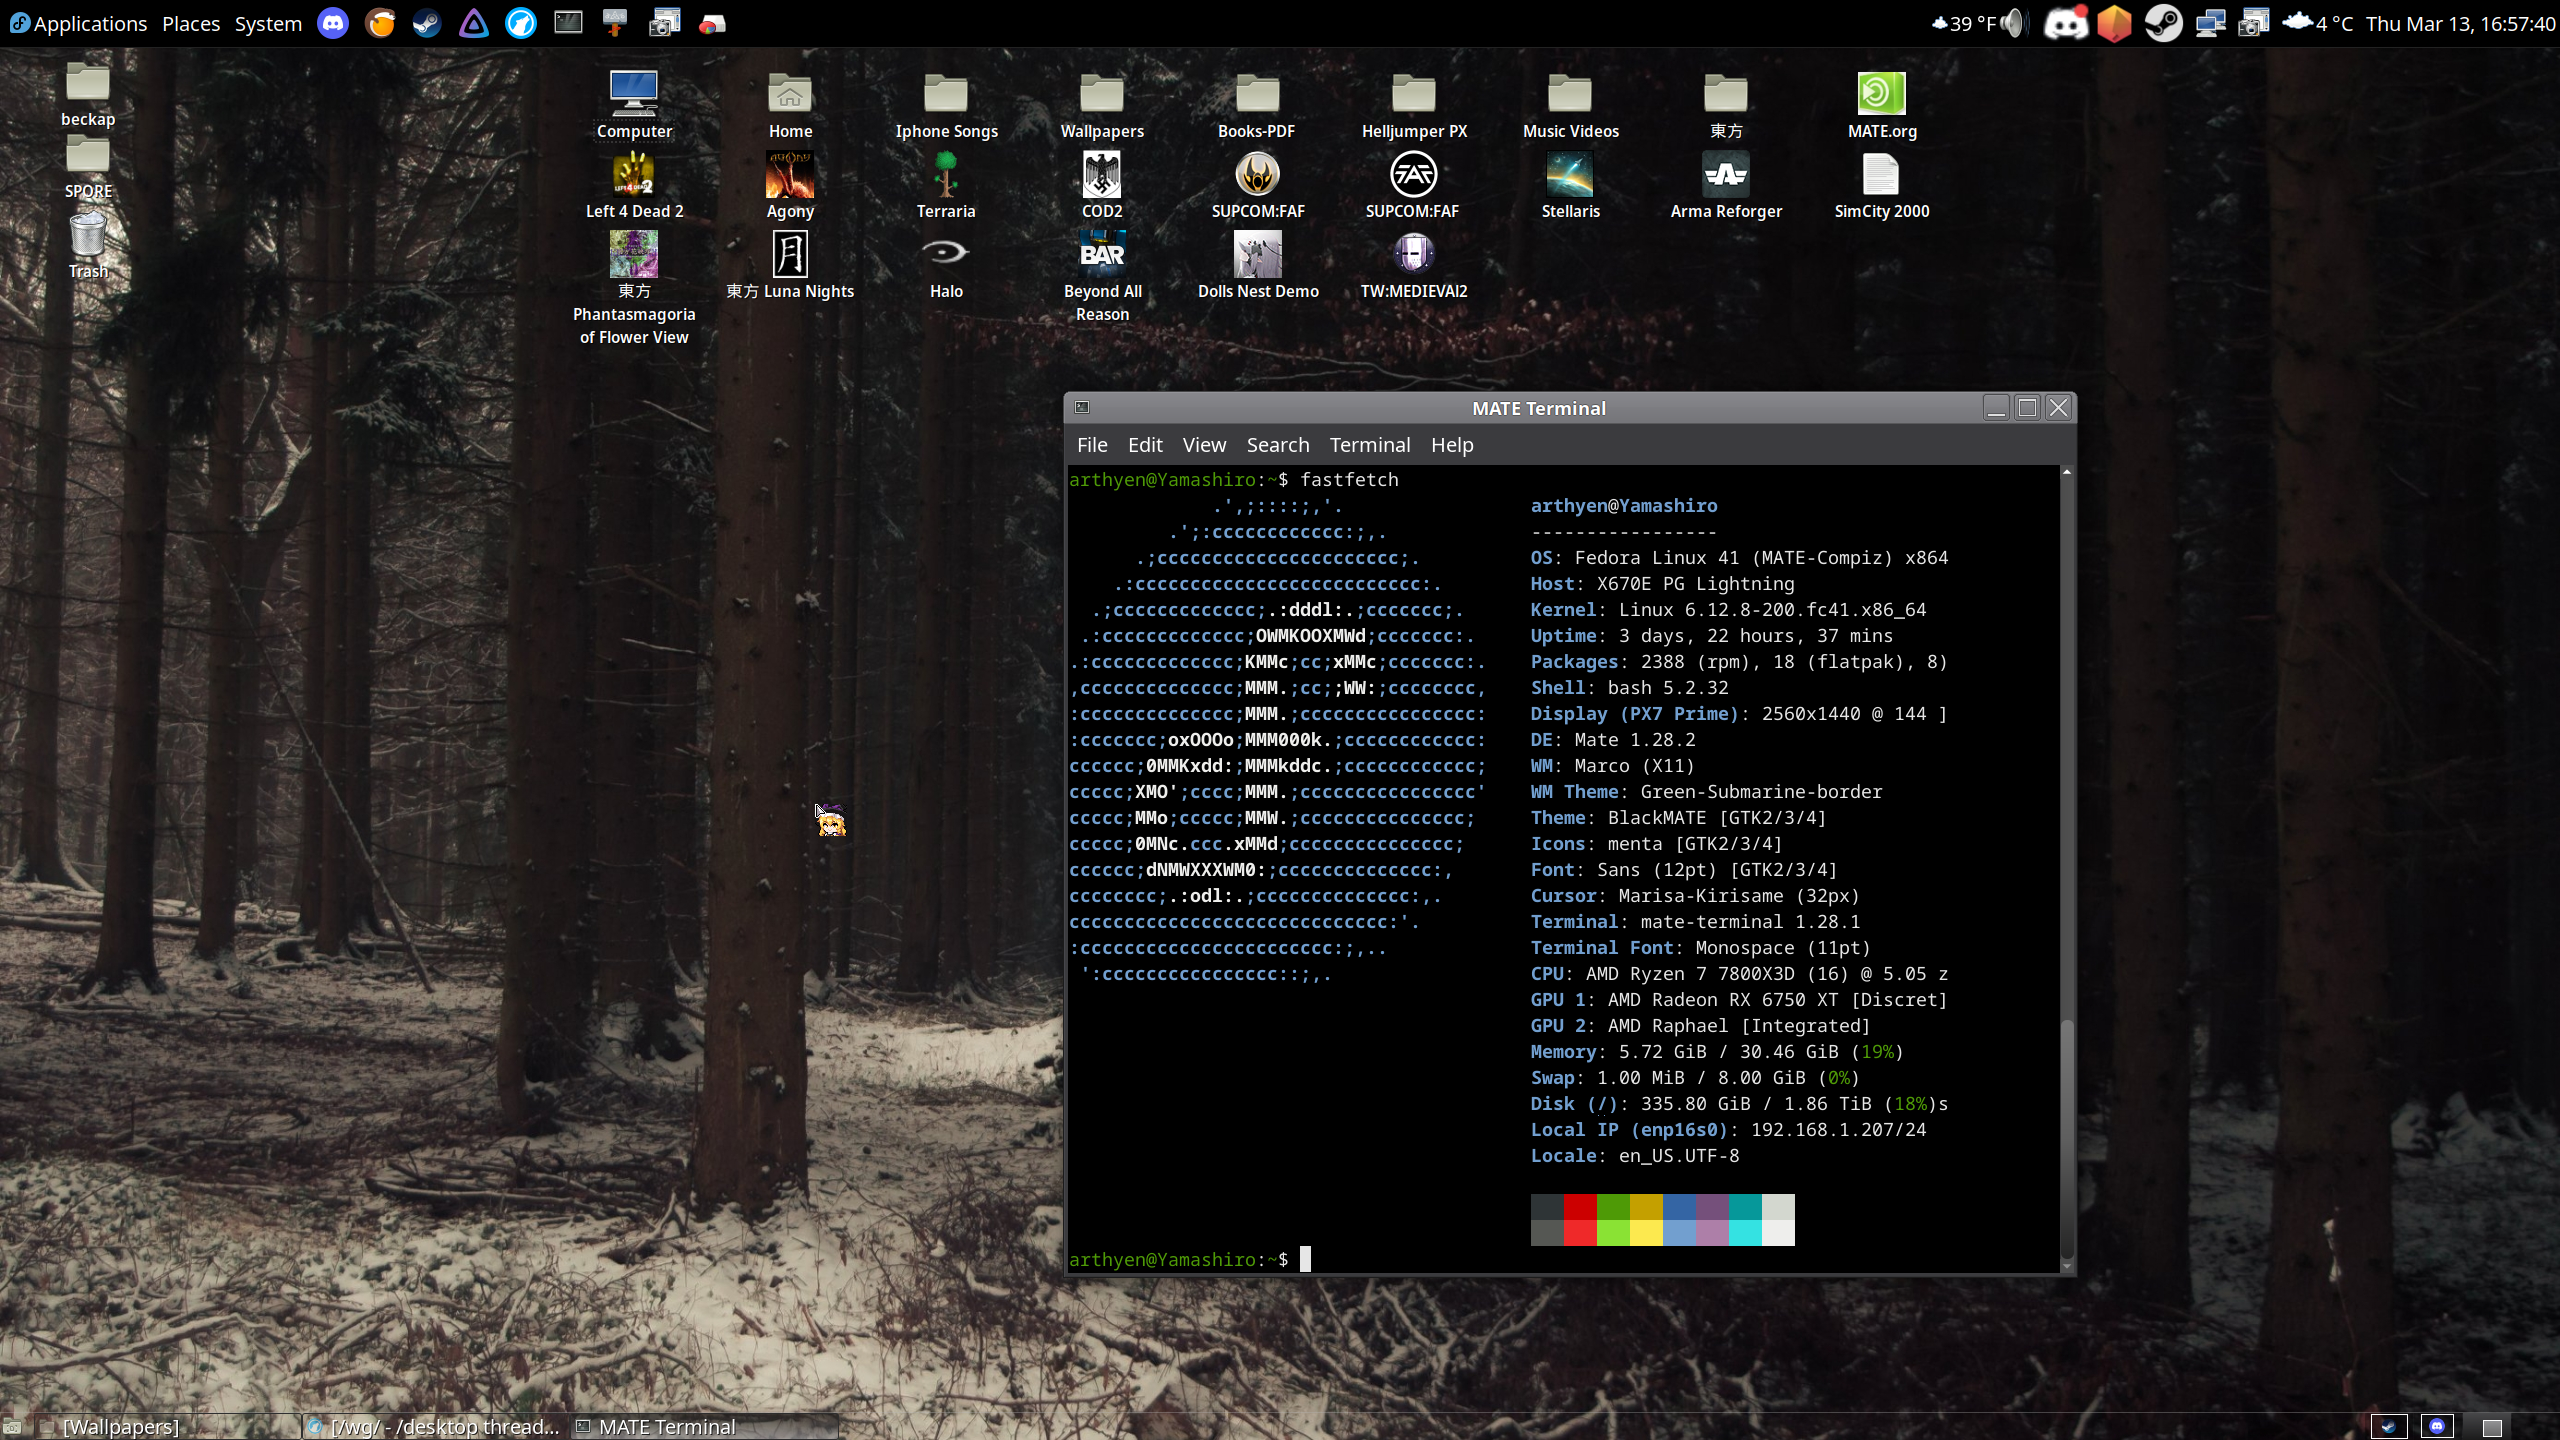Image resolution: width=2560 pixels, height=1440 pixels.
Task: Select the Terraria desktop shortcut
Action: [x=946, y=186]
